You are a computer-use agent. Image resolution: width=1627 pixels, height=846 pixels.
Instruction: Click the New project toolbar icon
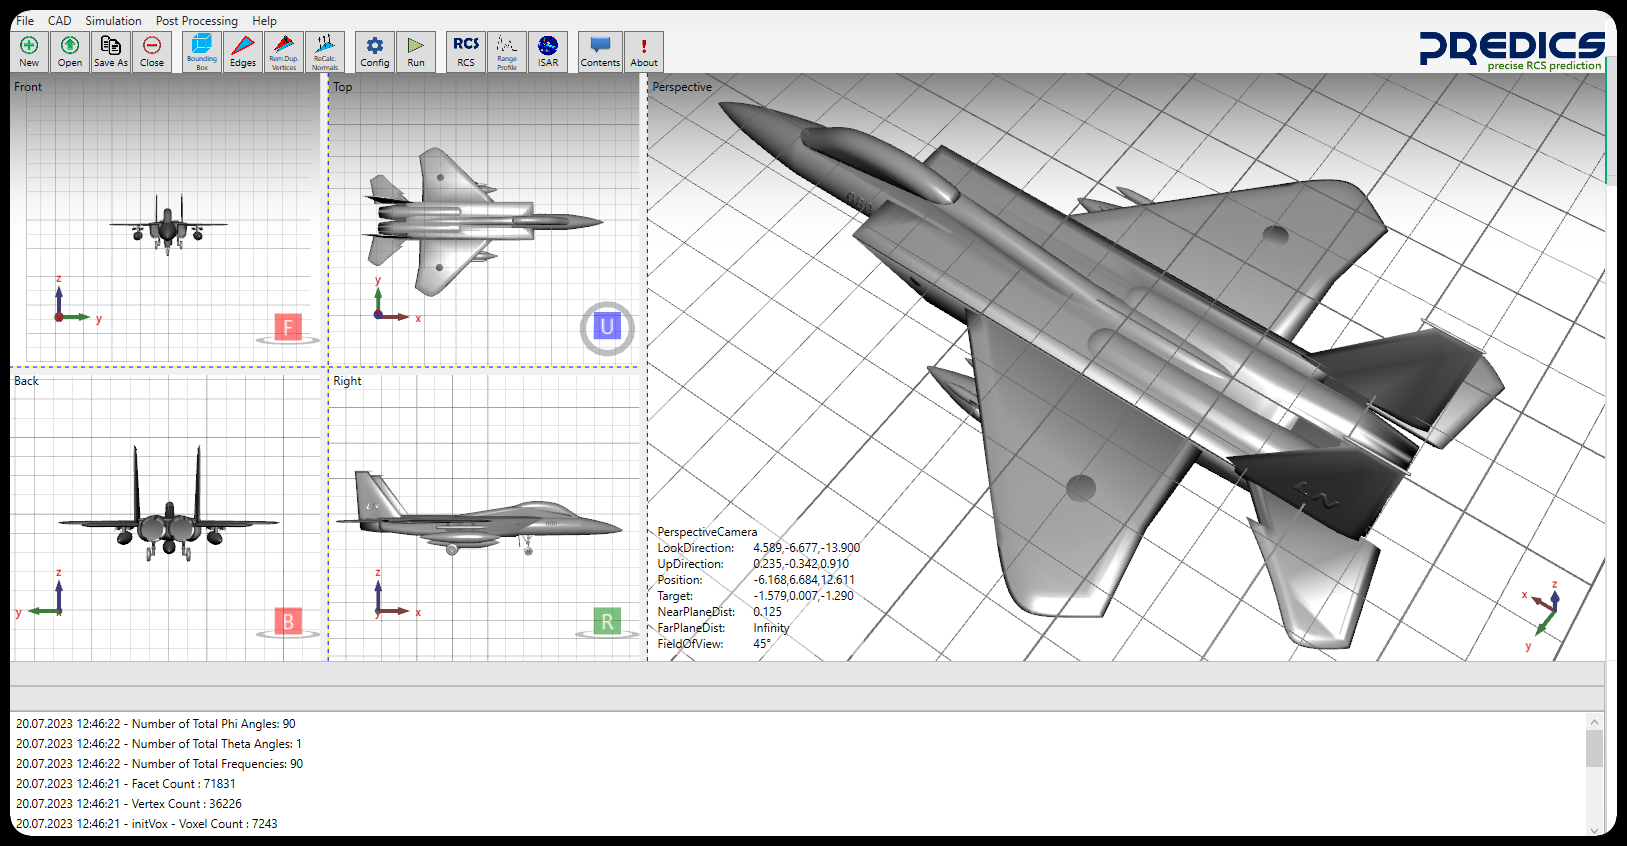(29, 51)
